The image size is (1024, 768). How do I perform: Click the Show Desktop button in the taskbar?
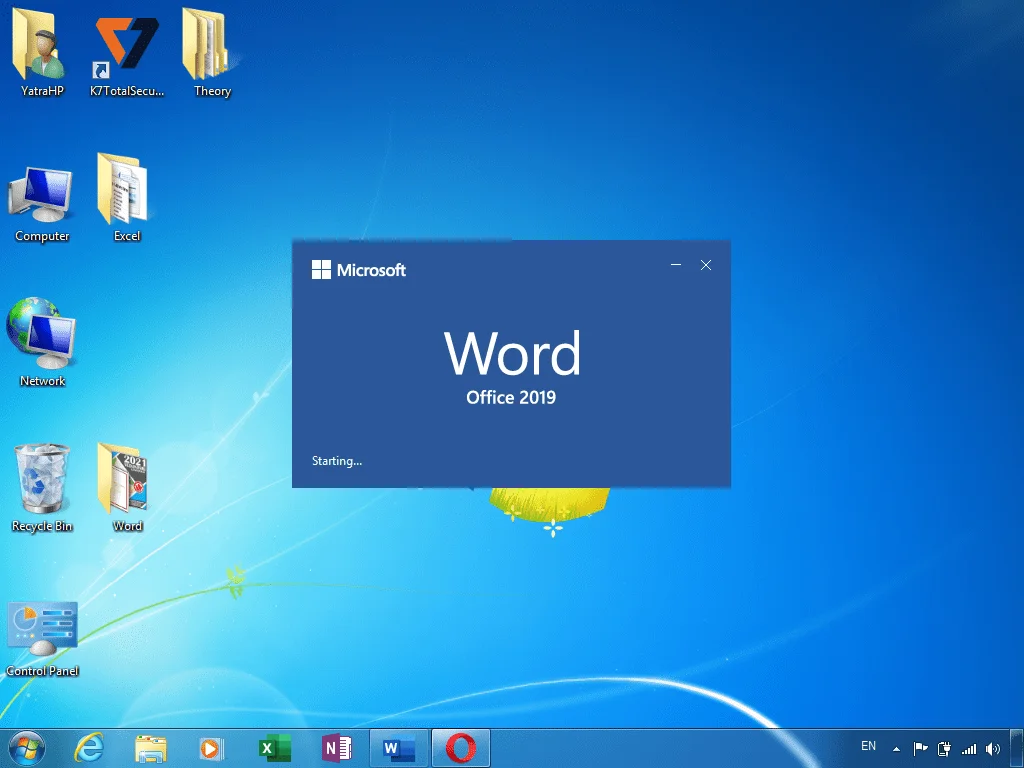(x=1017, y=748)
